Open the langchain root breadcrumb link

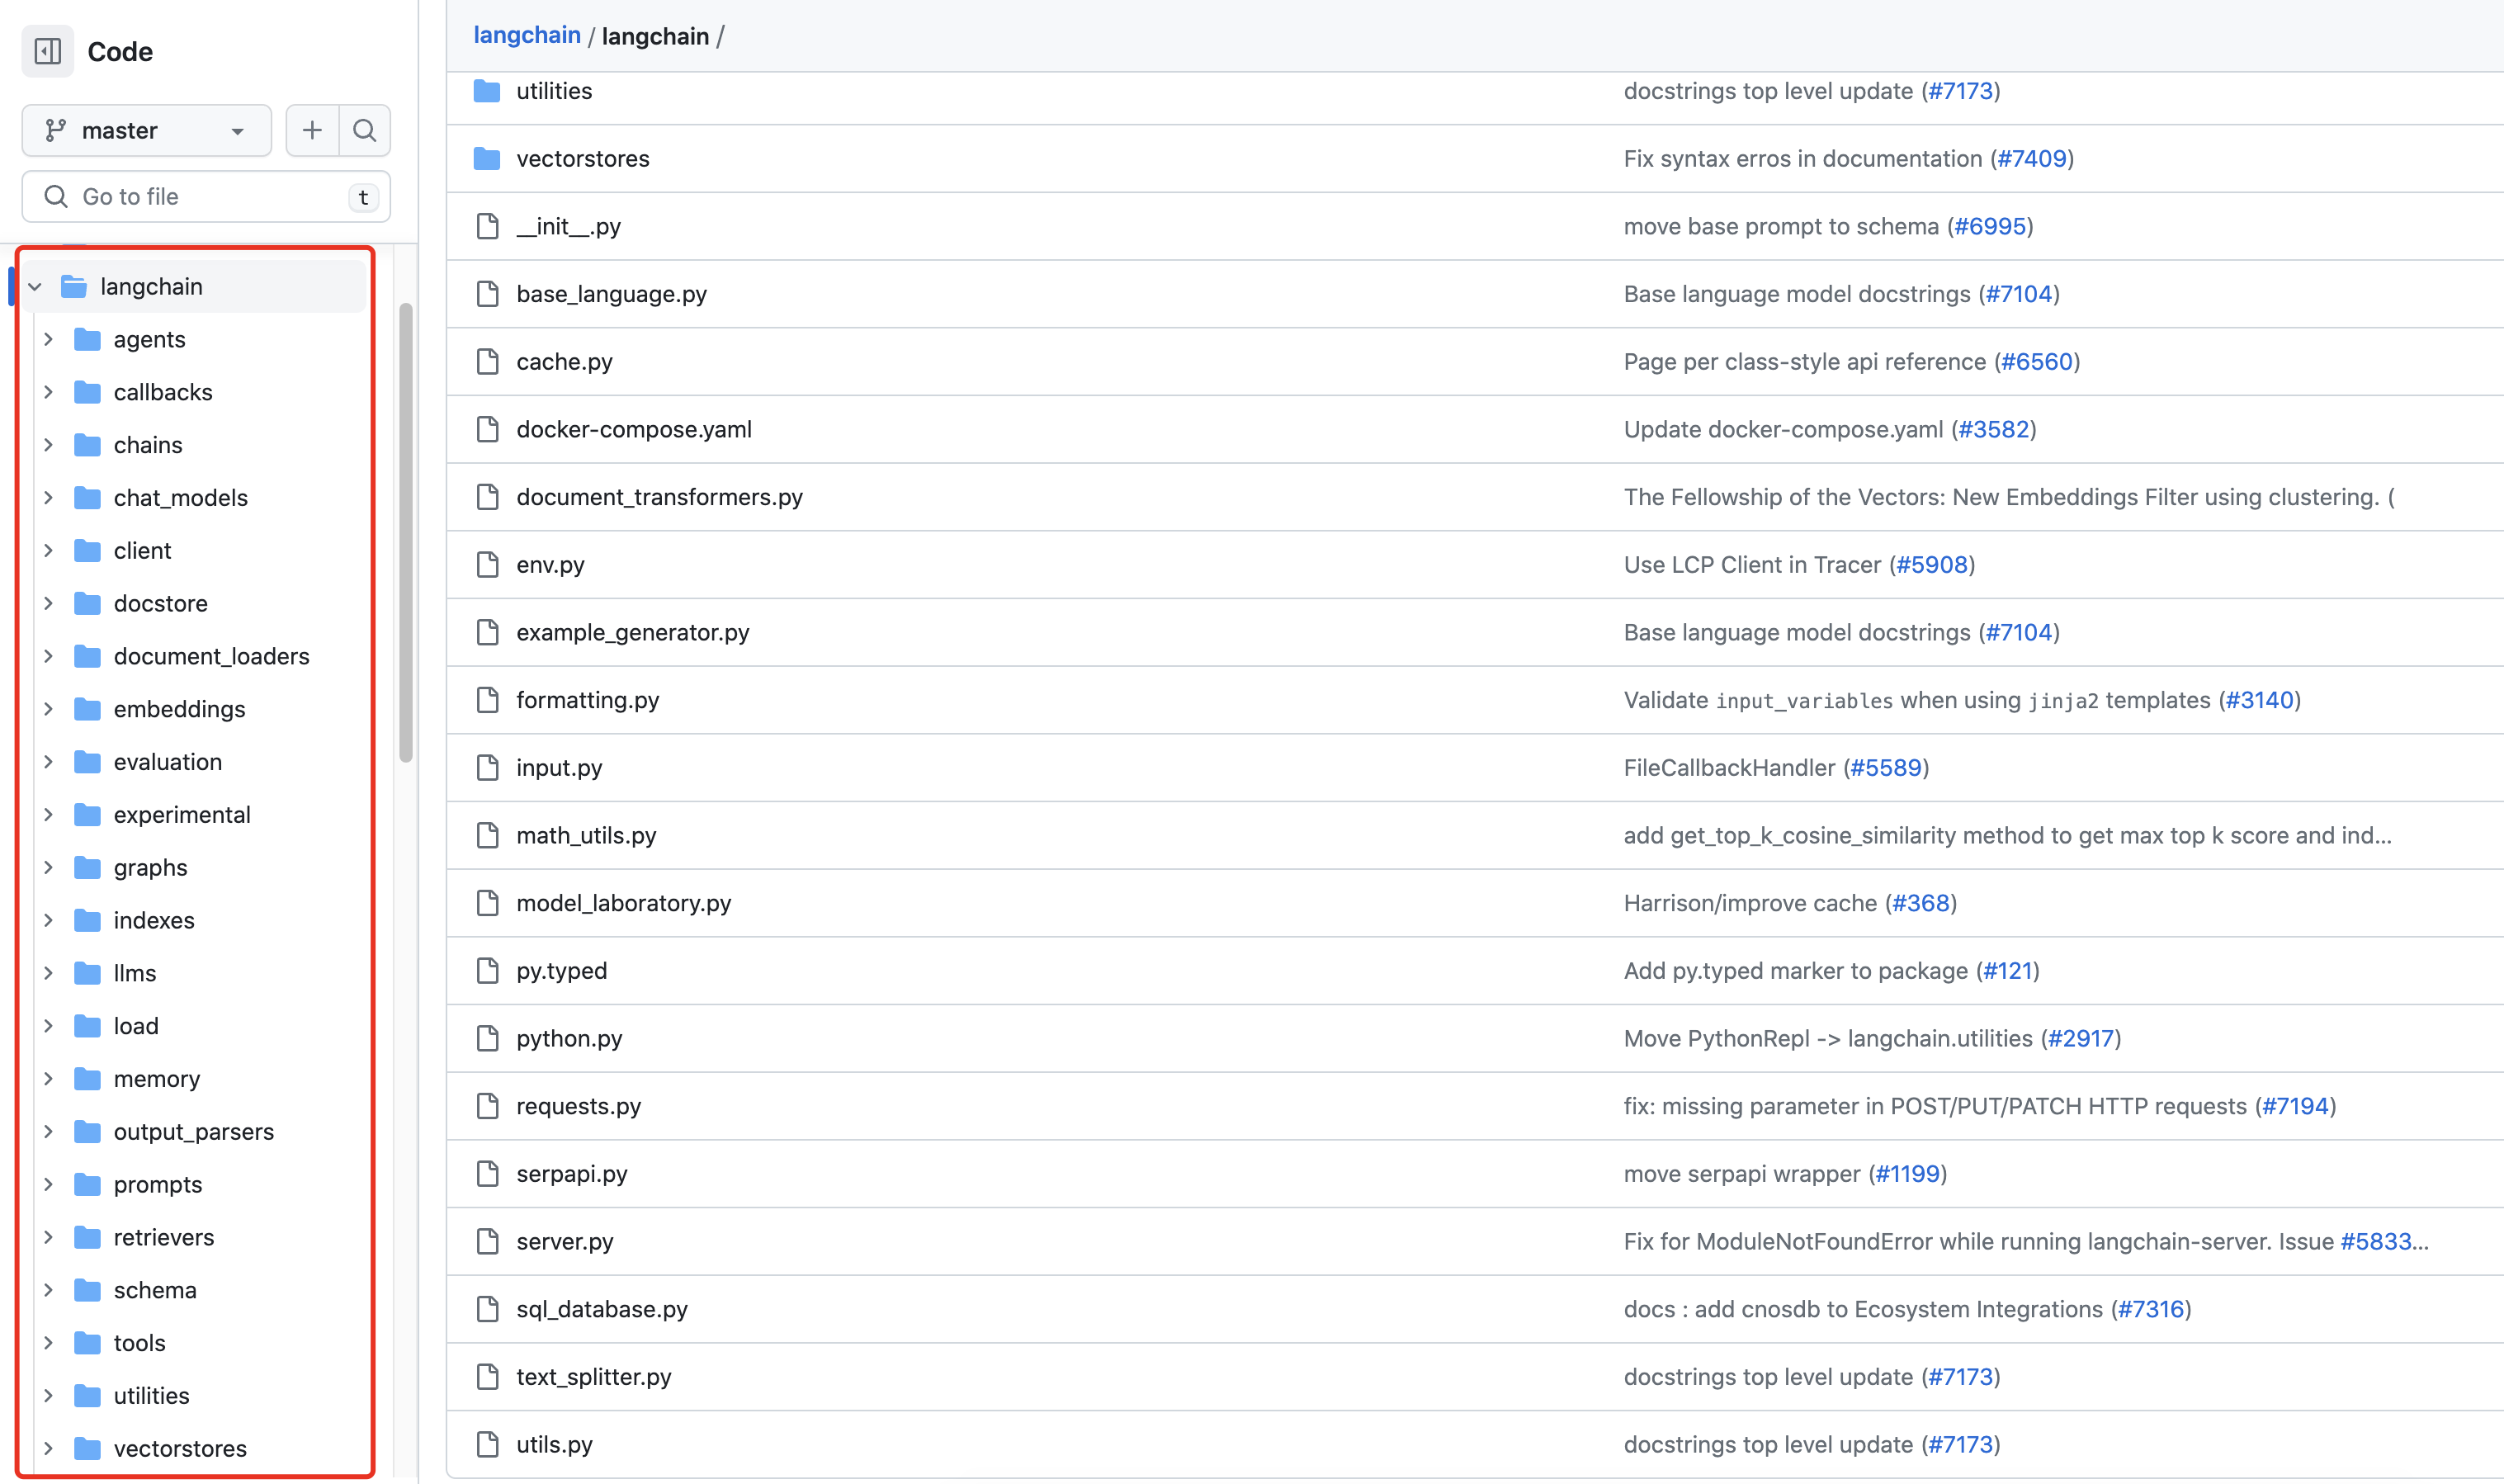click(x=526, y=36)
